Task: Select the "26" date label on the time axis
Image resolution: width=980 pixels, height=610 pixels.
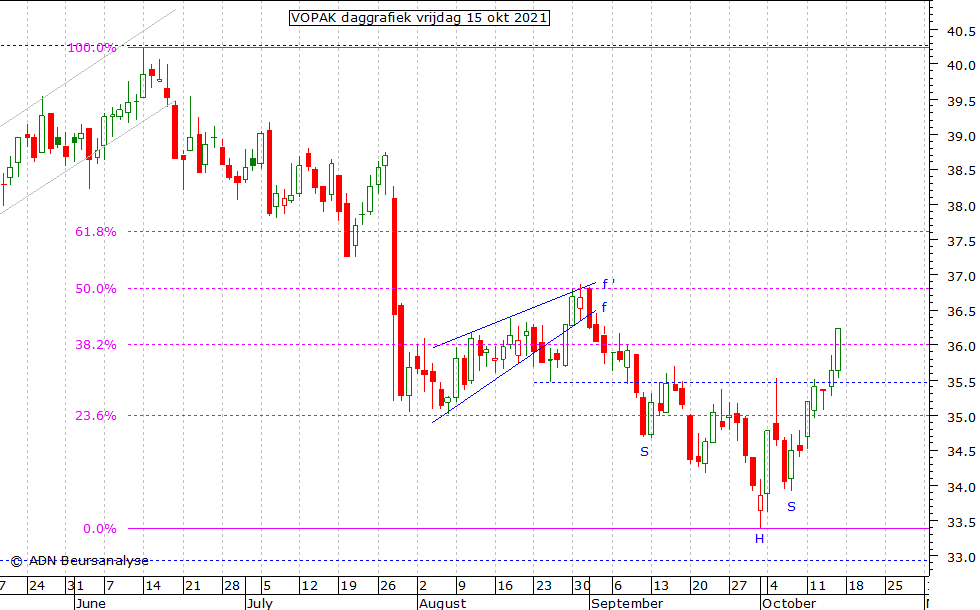Action: click(x=388, y=586)
